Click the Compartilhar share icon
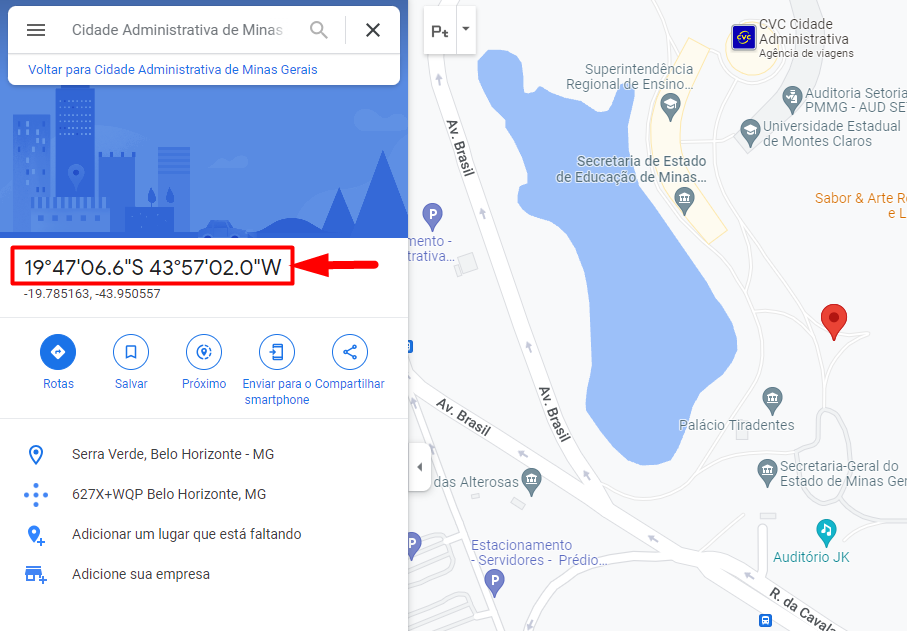Image resolution: width=907 pixels, height=631 pixels. click(x=349, y=352)
